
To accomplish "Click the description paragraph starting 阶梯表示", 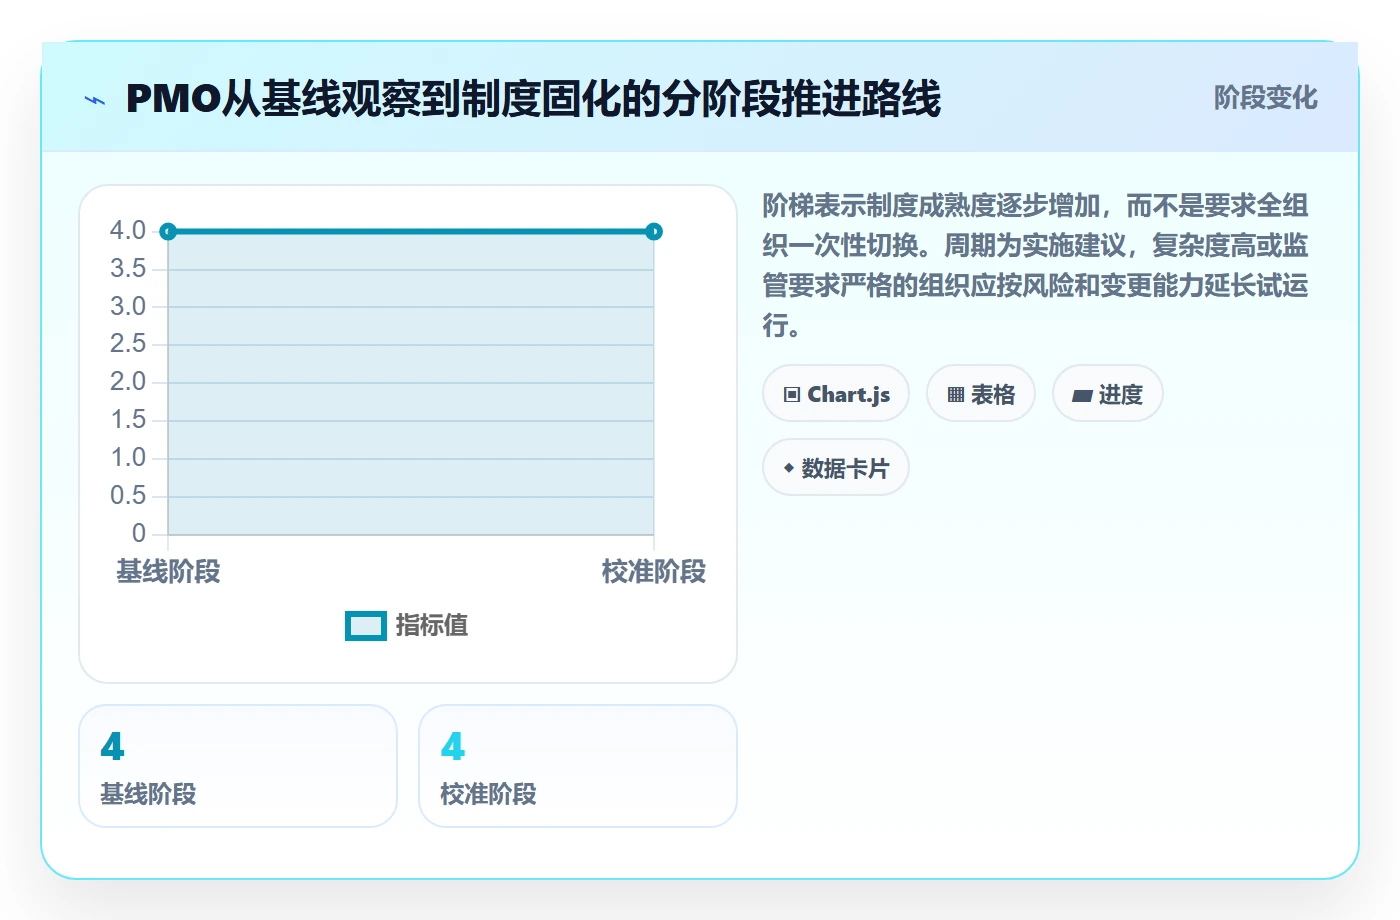I will click(1036, 265).
